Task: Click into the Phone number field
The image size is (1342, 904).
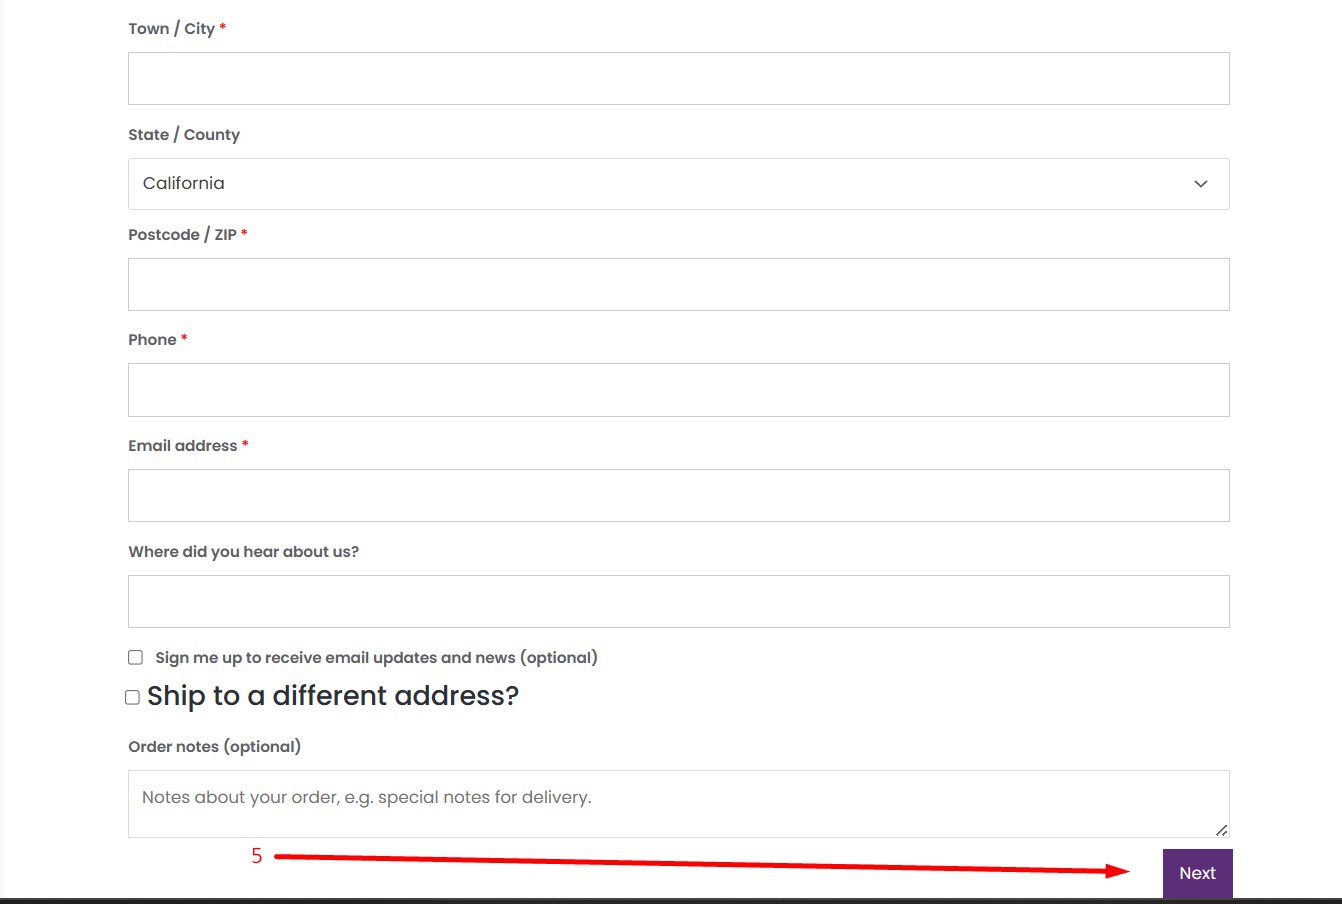Action: (x=678, y=390)
